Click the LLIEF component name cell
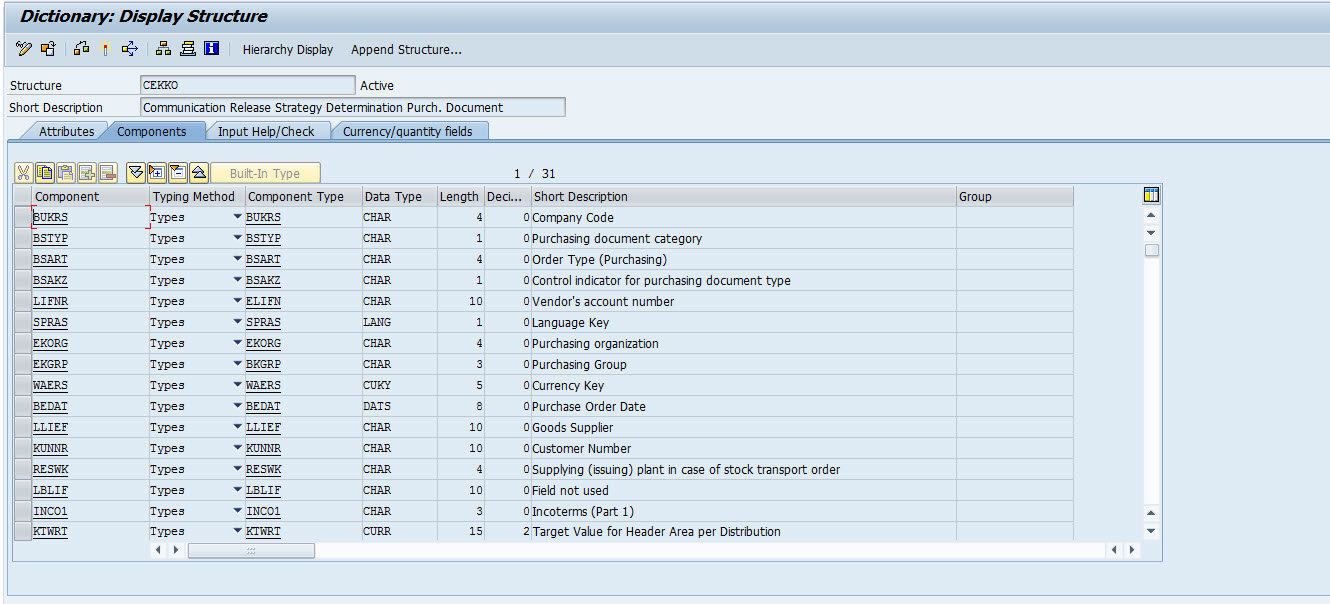 (x=90, y=427)
